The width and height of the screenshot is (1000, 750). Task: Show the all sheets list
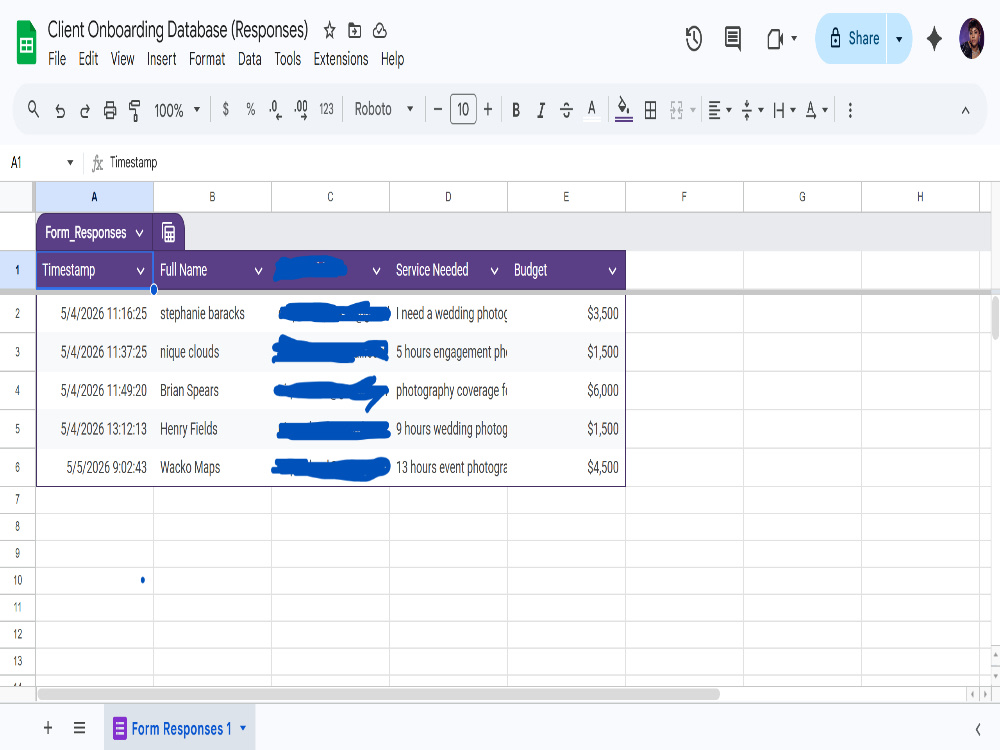(79, 728)
